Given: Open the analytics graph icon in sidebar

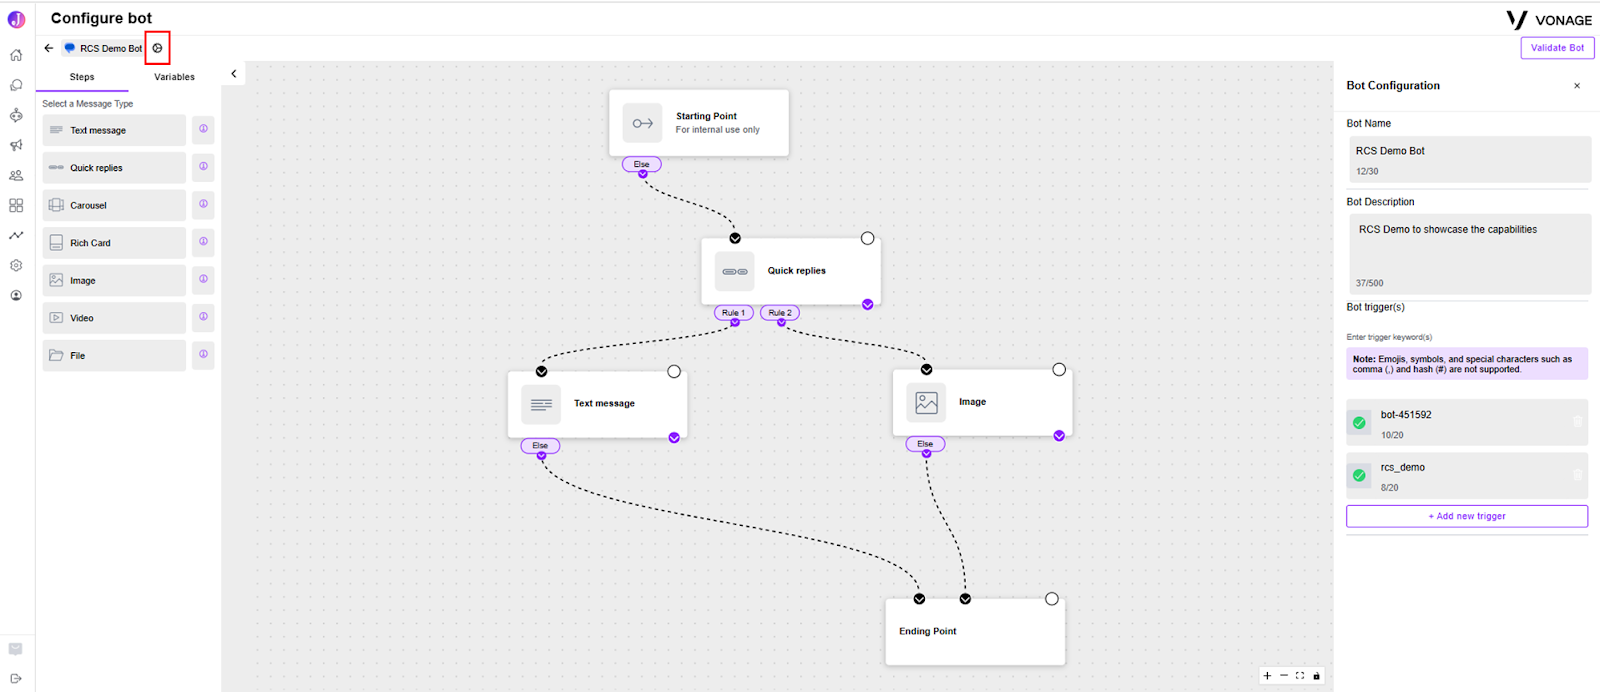Looking at the screenshot, I should click(16, 235).
